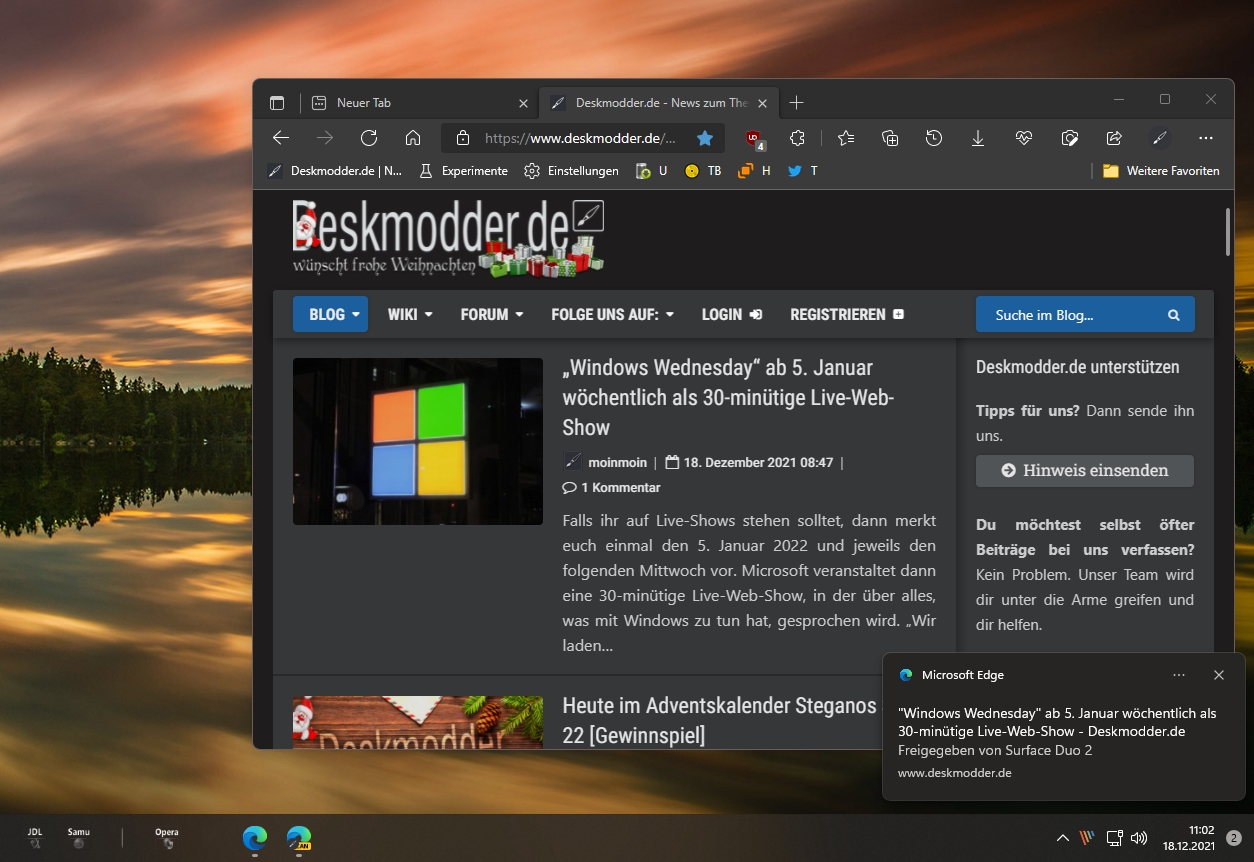Open the U favorites bar bookmark
Image resolution: width=1254 pixels, height=862 pixels.
pyautogui.click(x=652, y=171)
